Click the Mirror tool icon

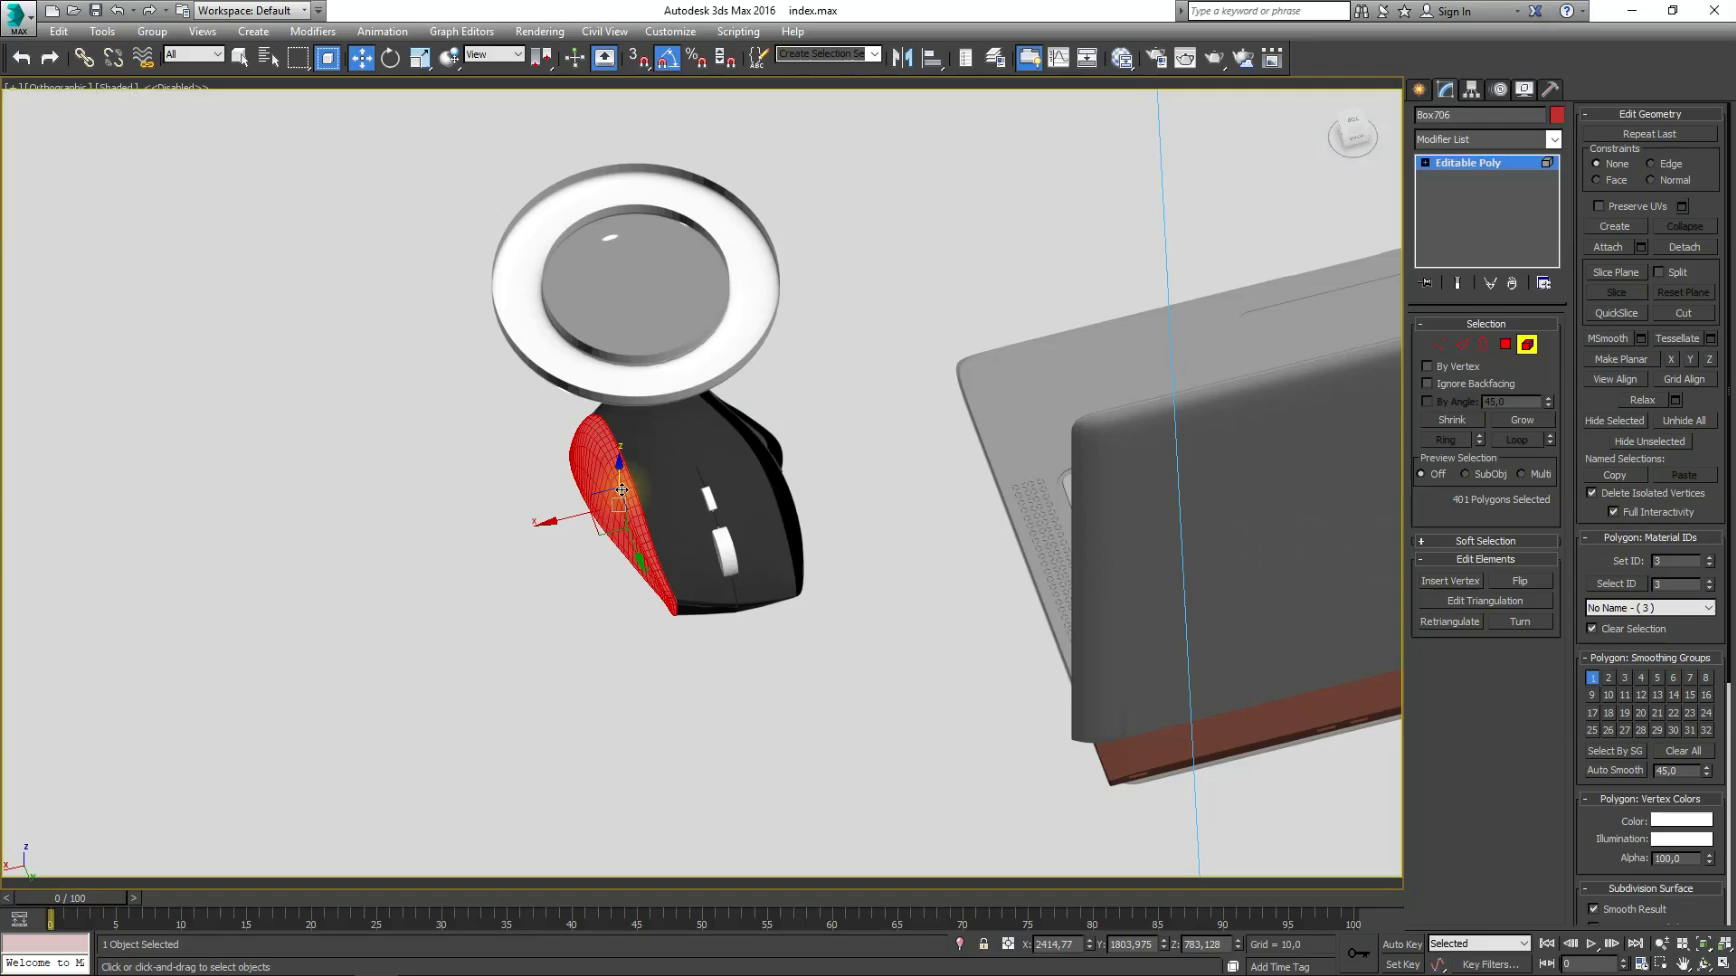pyautogui.click(x=902, y=58)
